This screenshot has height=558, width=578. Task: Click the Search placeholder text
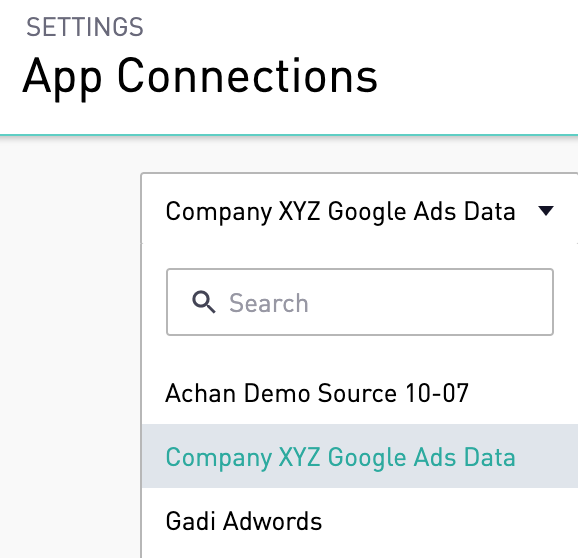point(269,303)
